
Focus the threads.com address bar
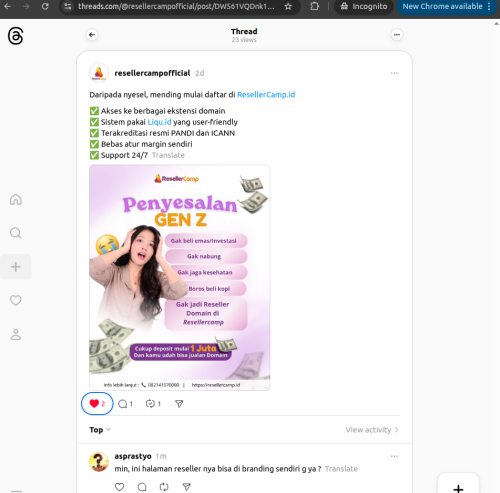click(x=176, y=6)
